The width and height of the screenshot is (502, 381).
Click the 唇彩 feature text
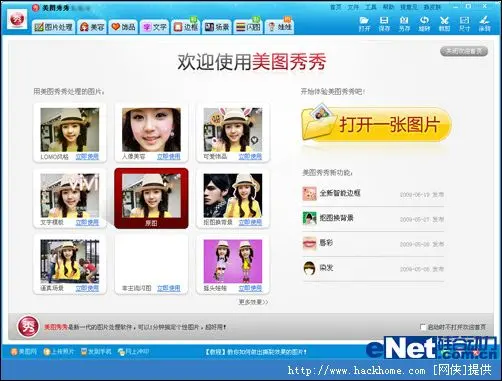coord(326,243)
